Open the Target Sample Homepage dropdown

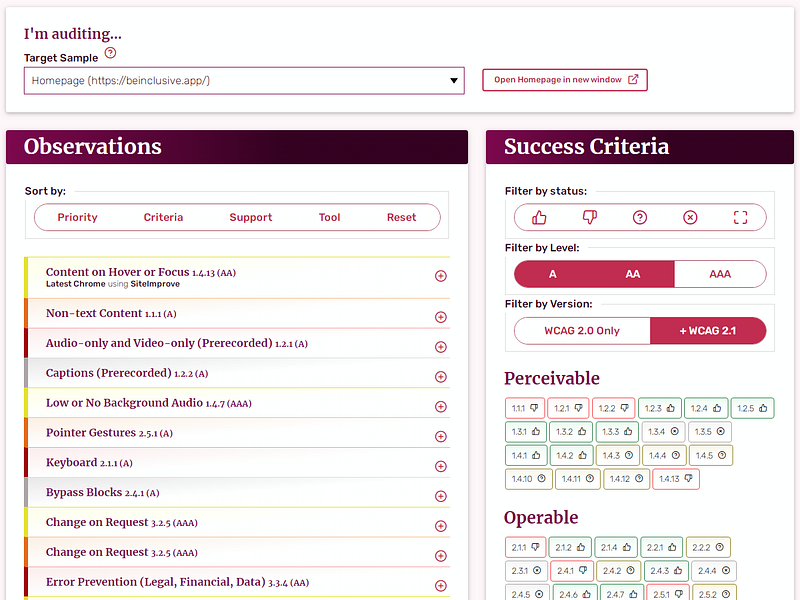click(244, 81)
